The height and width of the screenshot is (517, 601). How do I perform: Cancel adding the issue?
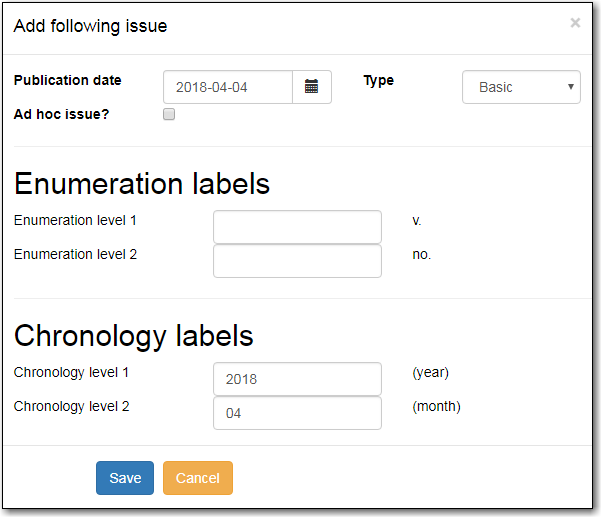[x=198, y=478]
